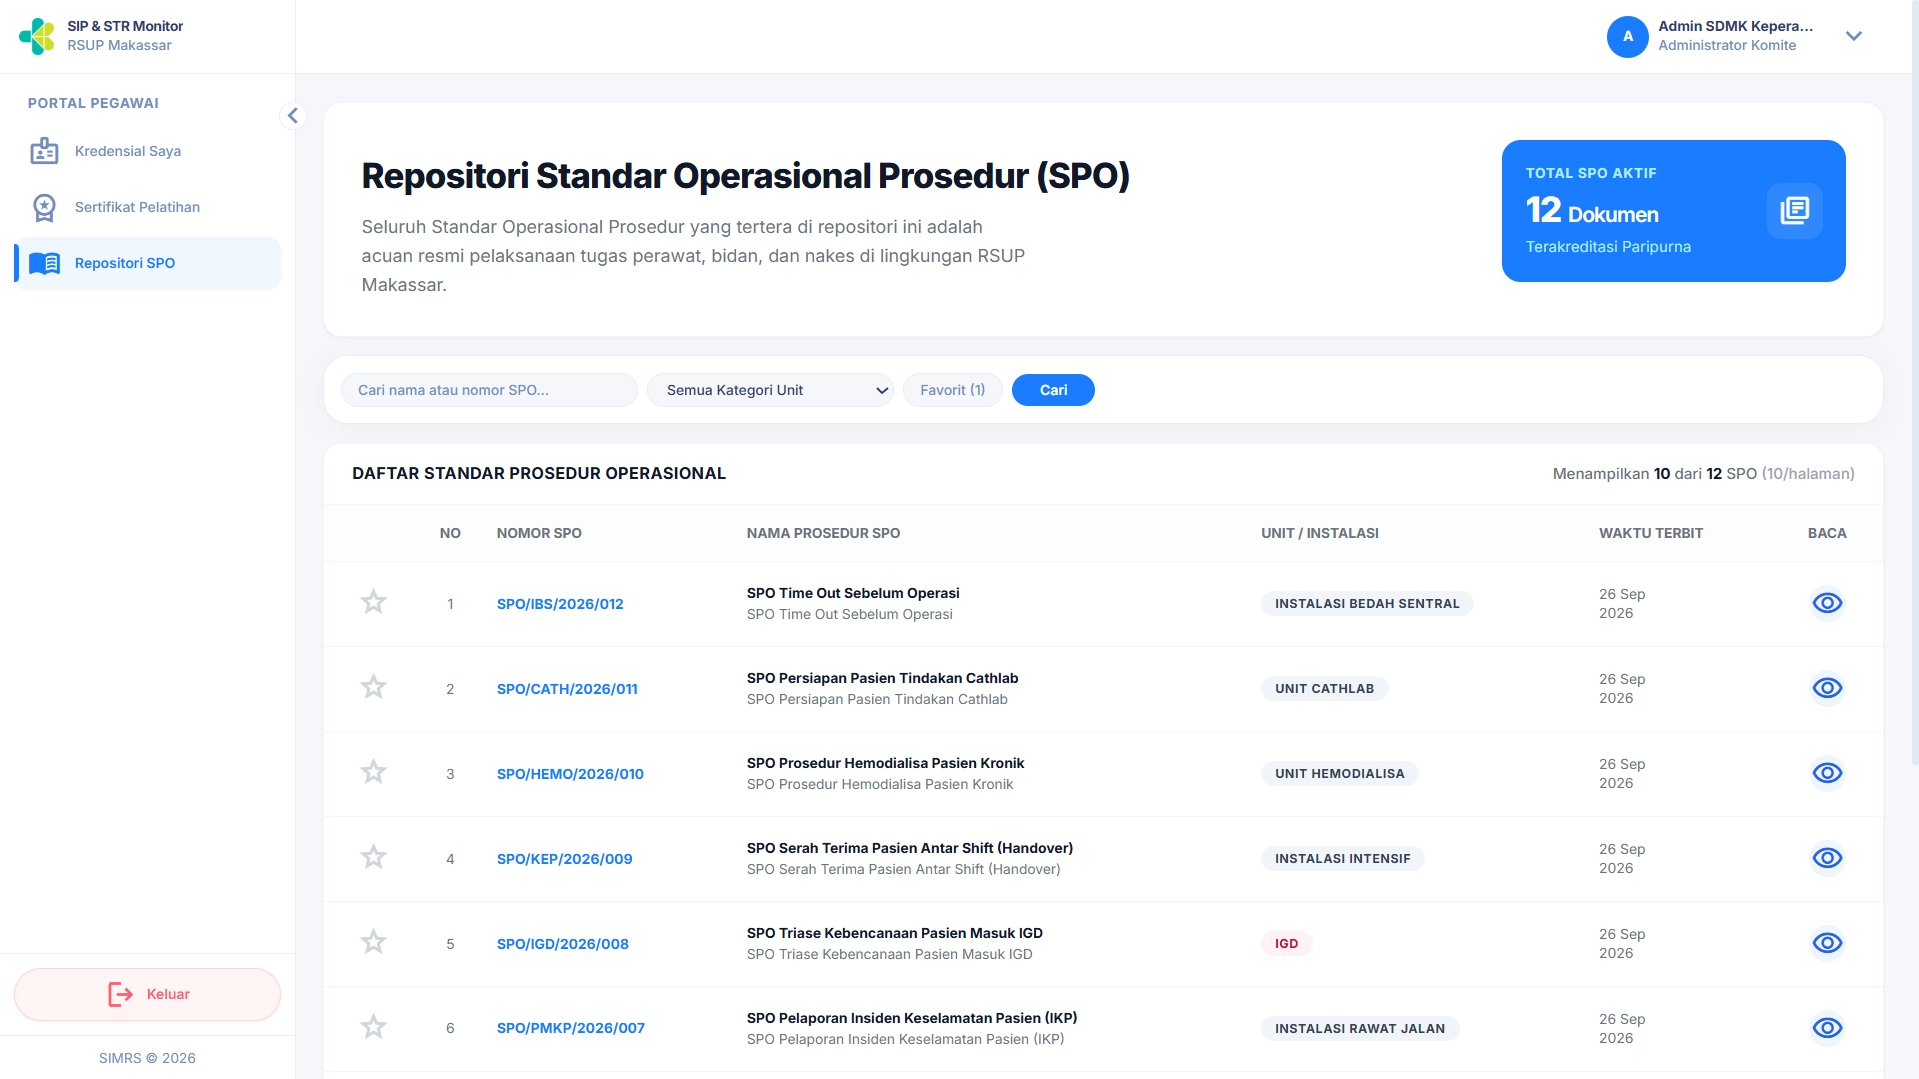
Task: Open eye icon for SPO/CATH/2026/011
Action: (x=1827, y=688)
